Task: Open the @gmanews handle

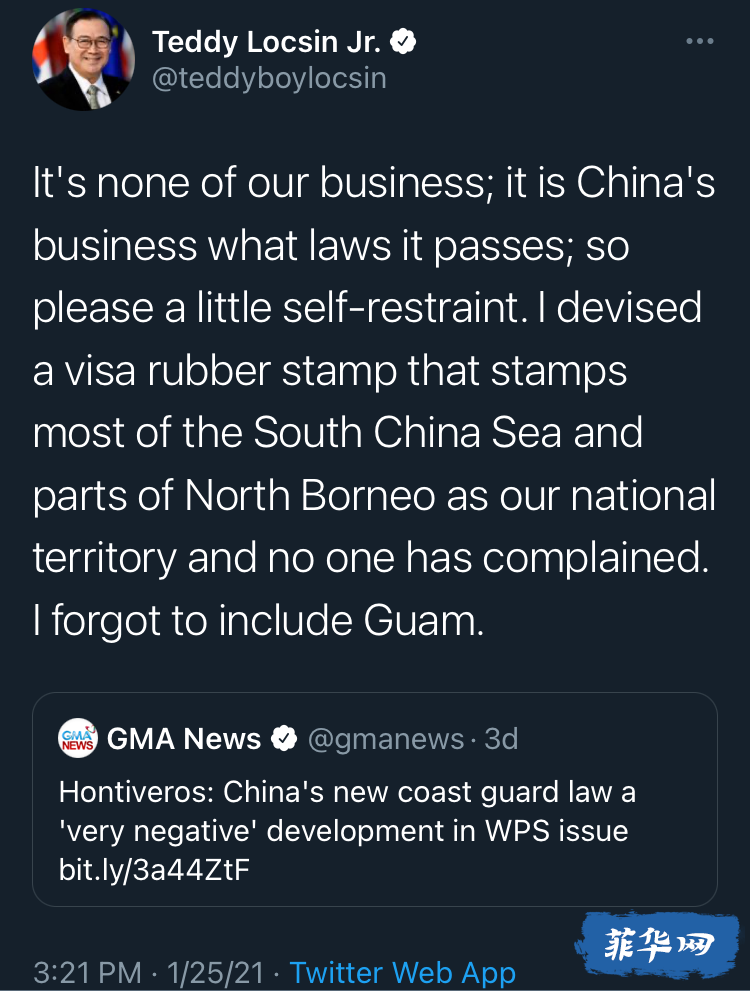Action: tap(385, 739)
